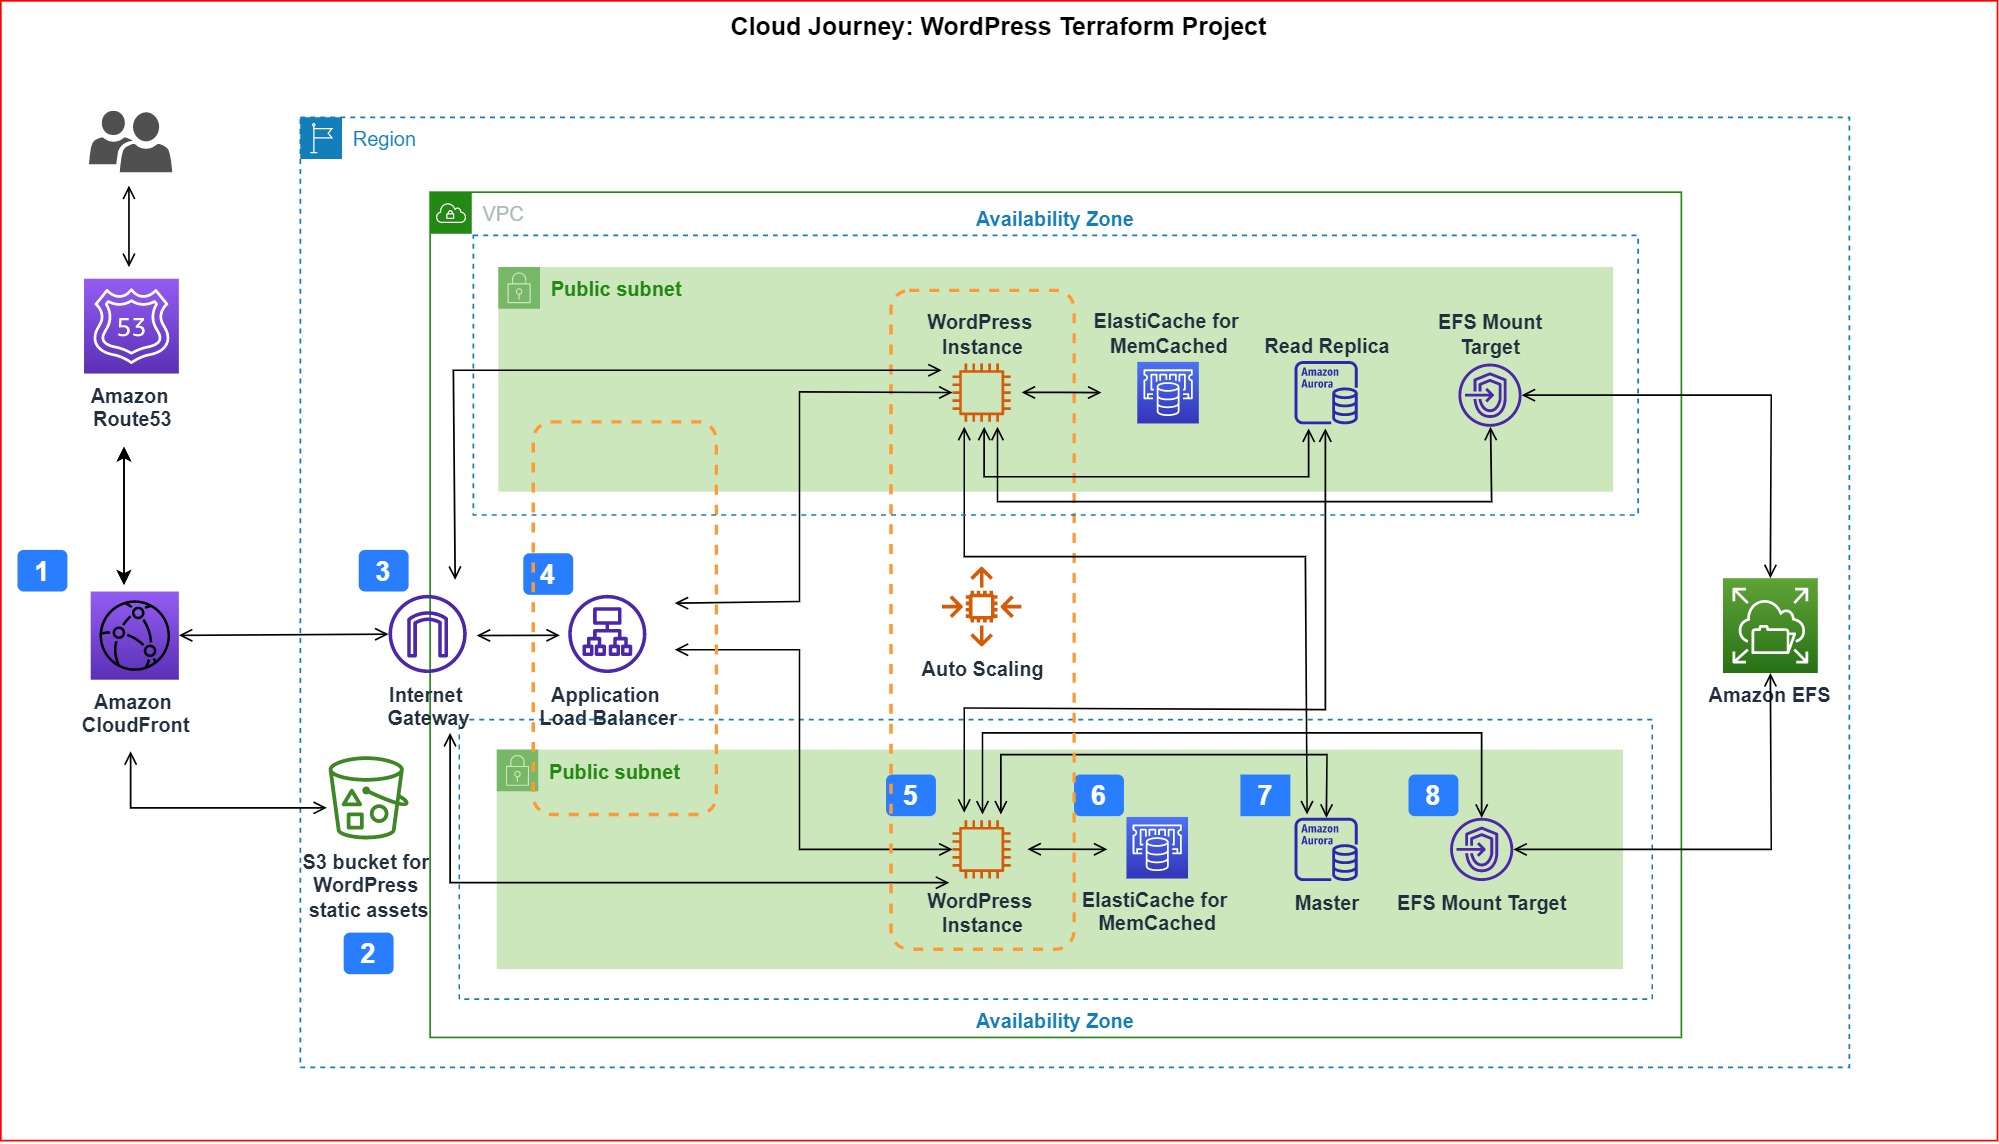Click the Amazon CloudFront label
The image size is (1999, 1144).
(x=135, y=713)
